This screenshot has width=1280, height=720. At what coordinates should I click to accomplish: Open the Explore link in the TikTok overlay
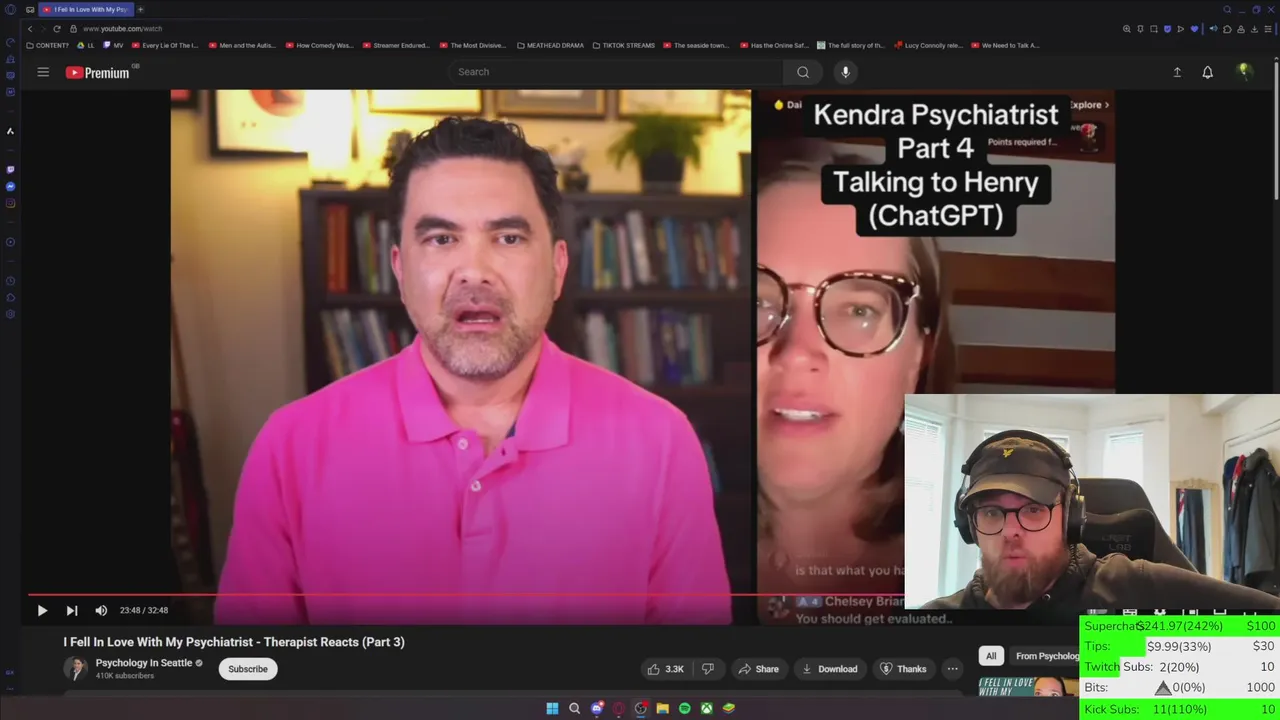point(1089,104)
